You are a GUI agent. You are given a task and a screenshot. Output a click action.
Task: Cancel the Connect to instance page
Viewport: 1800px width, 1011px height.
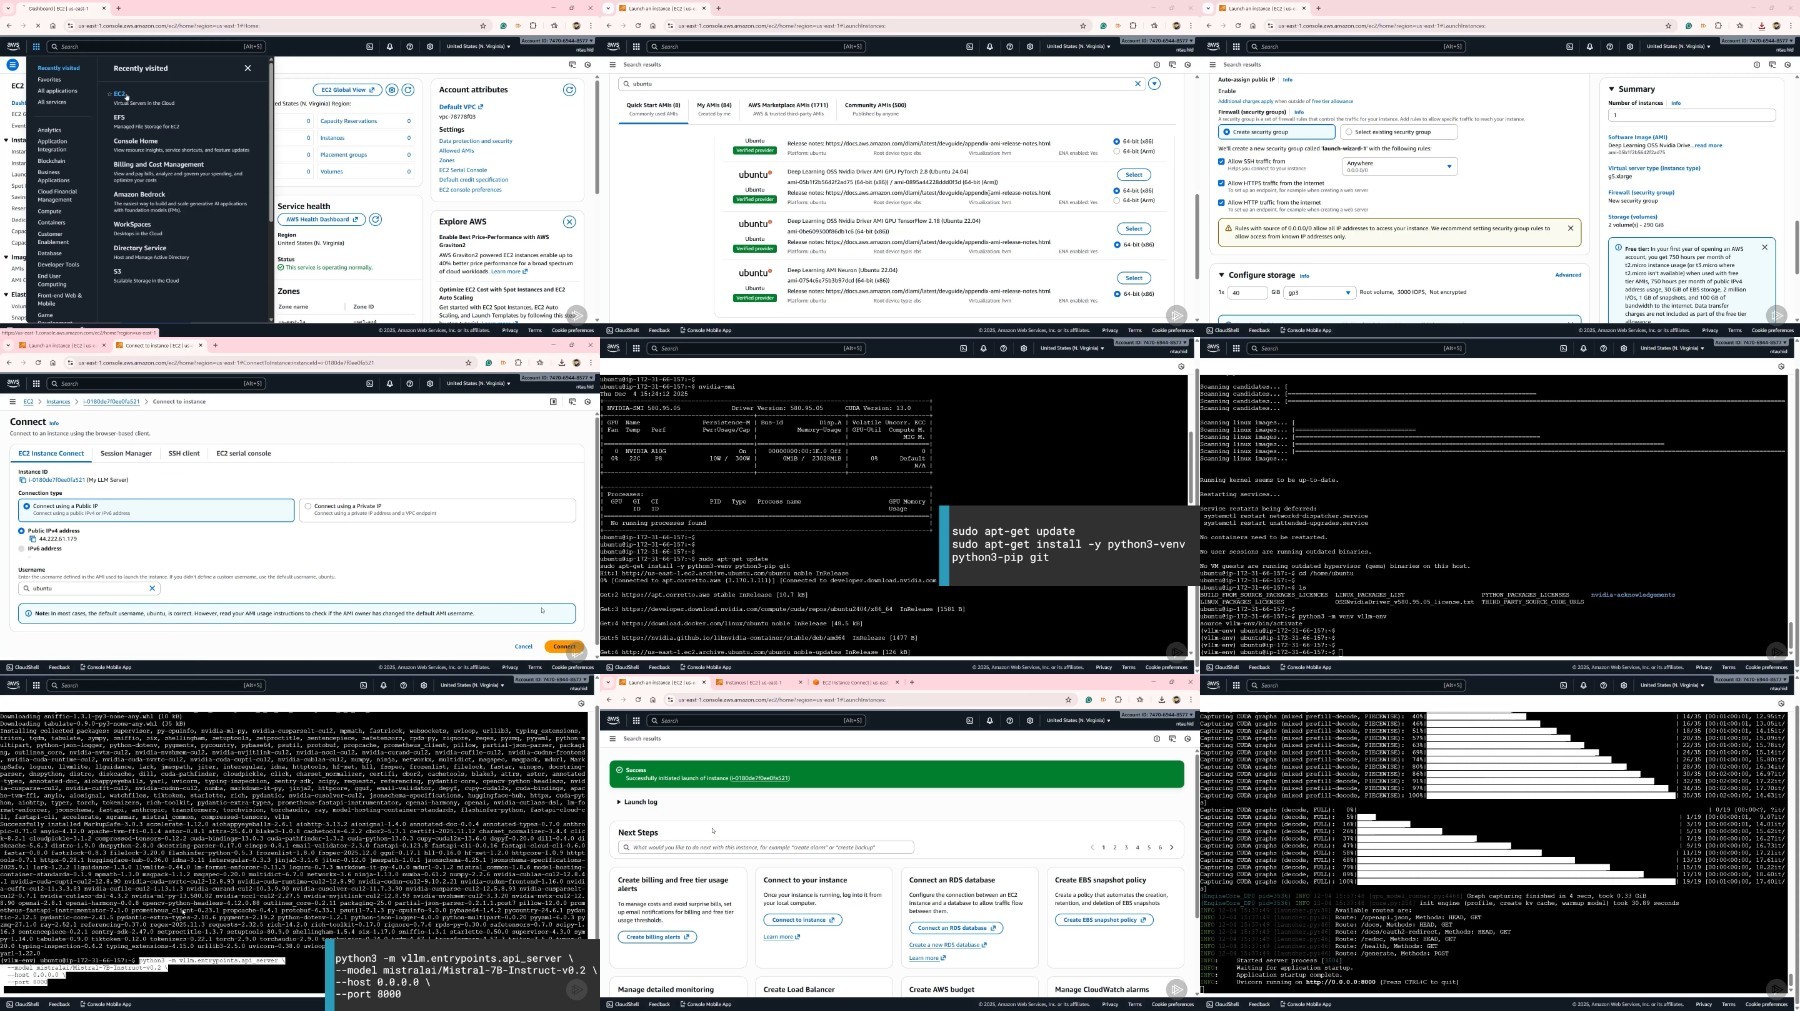point(523,646)
